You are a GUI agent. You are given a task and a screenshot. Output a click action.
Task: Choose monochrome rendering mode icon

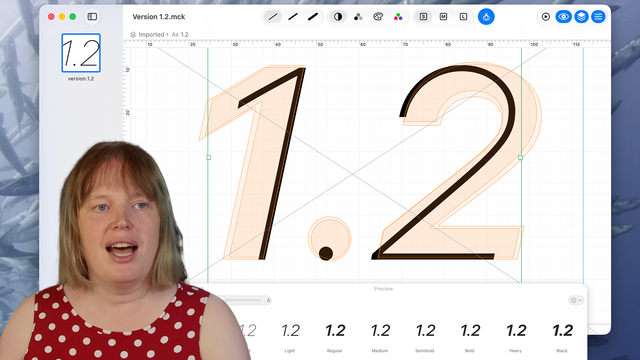[338, 17]
